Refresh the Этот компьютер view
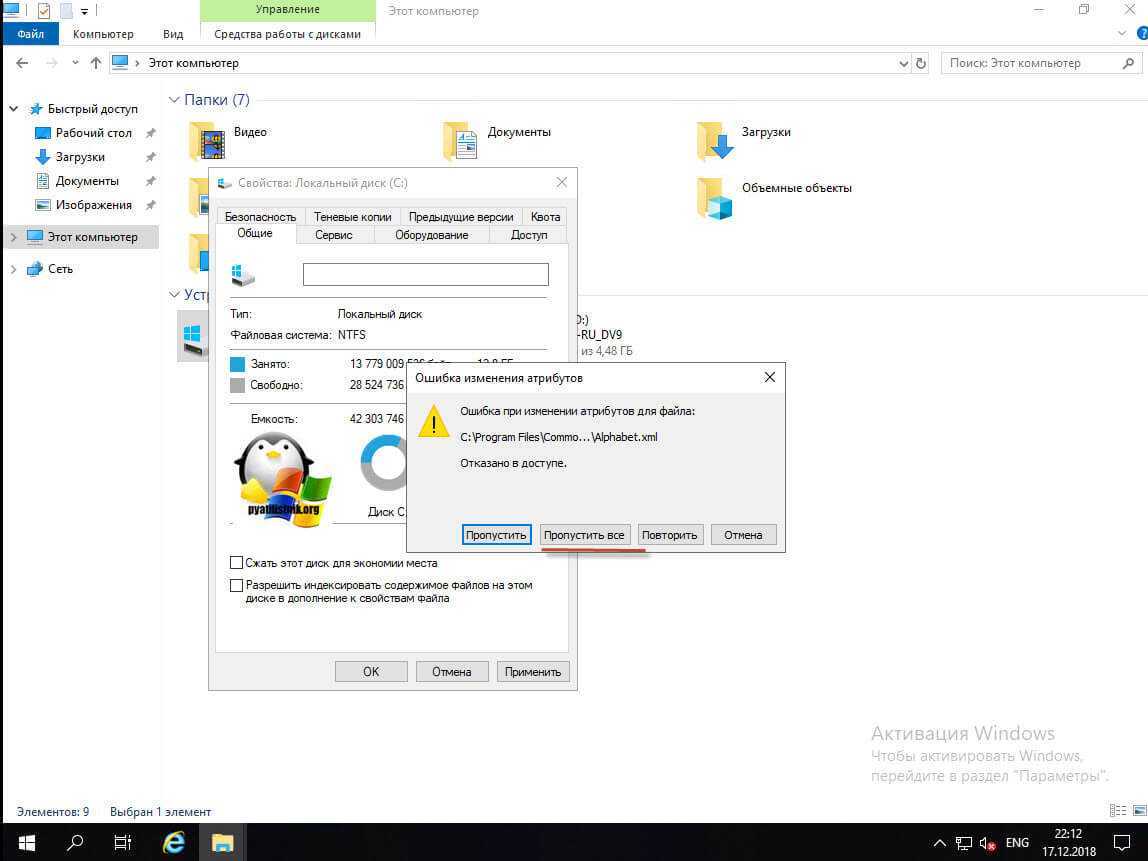Image resolution: width=1148 pixels, height=861 pixels. pos(921,64)
